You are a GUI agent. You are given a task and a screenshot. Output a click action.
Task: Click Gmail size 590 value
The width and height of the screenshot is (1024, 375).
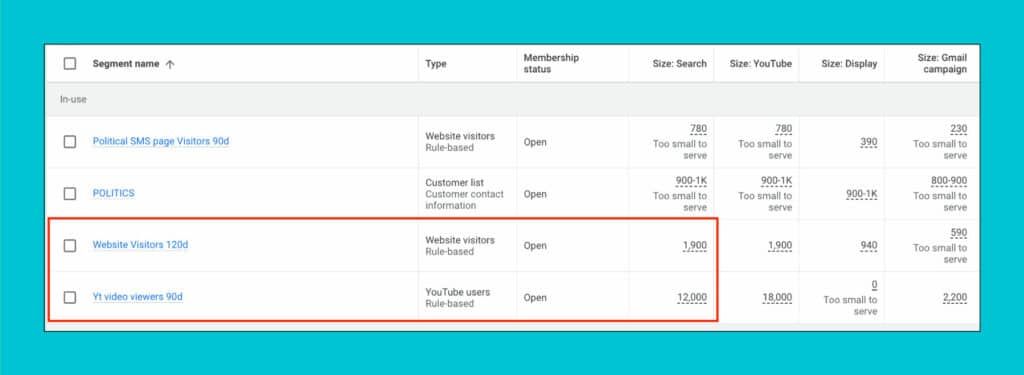(x=959, y=233)
